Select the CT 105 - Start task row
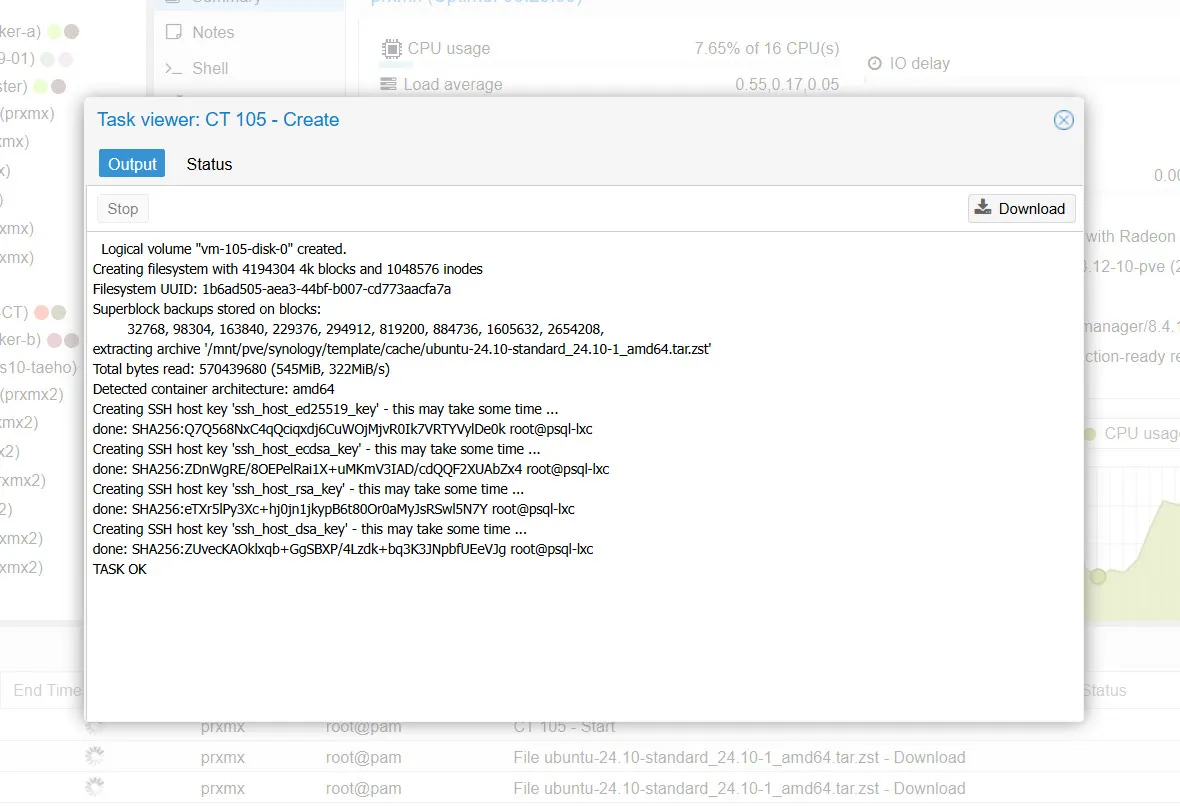 564,727
